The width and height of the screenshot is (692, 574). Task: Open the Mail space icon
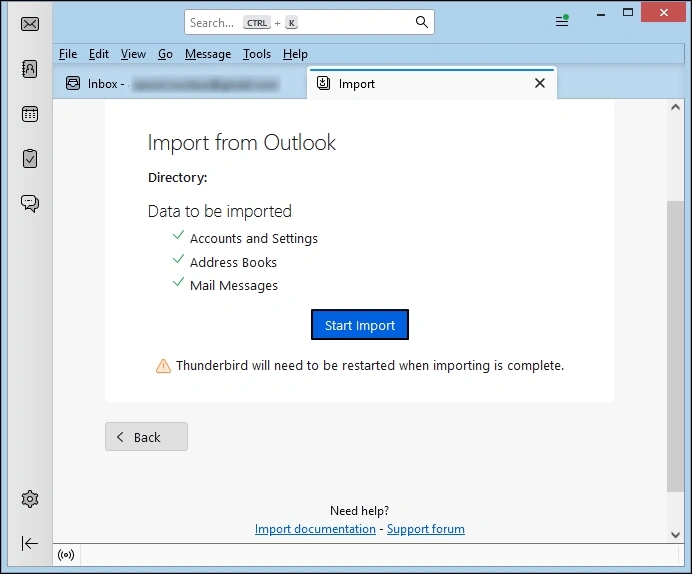tap(30, 24)
